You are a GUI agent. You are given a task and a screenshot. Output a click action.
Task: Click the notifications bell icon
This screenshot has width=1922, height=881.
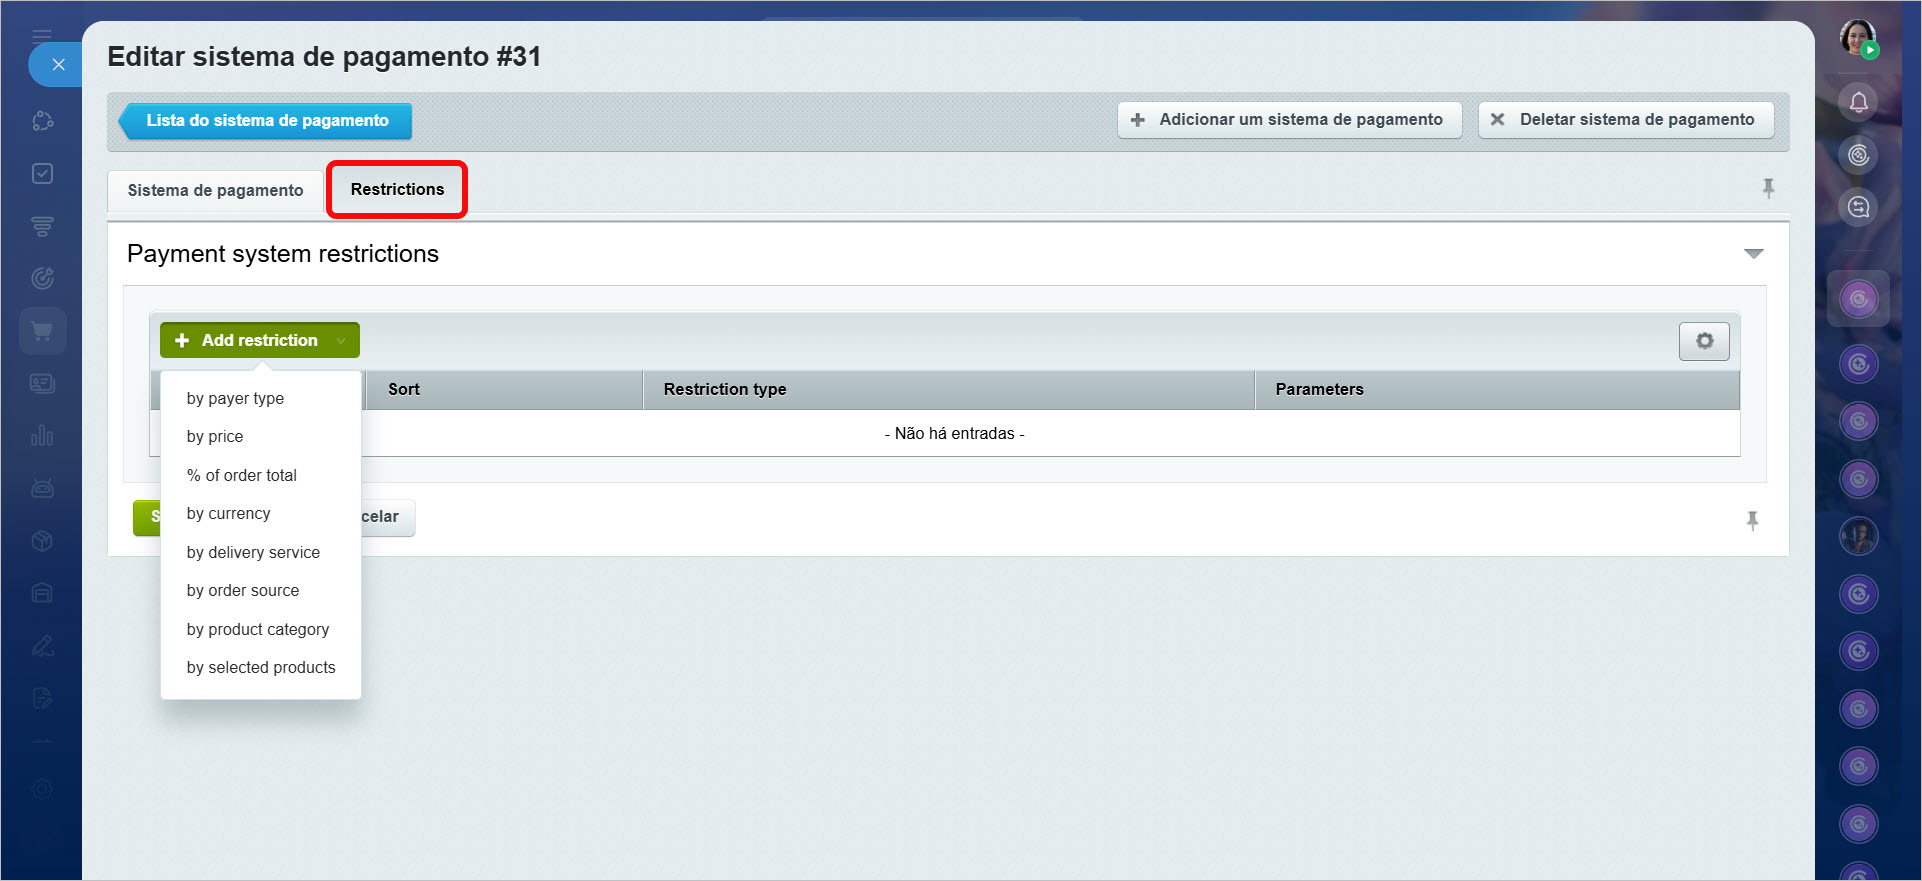(1858, 102)
